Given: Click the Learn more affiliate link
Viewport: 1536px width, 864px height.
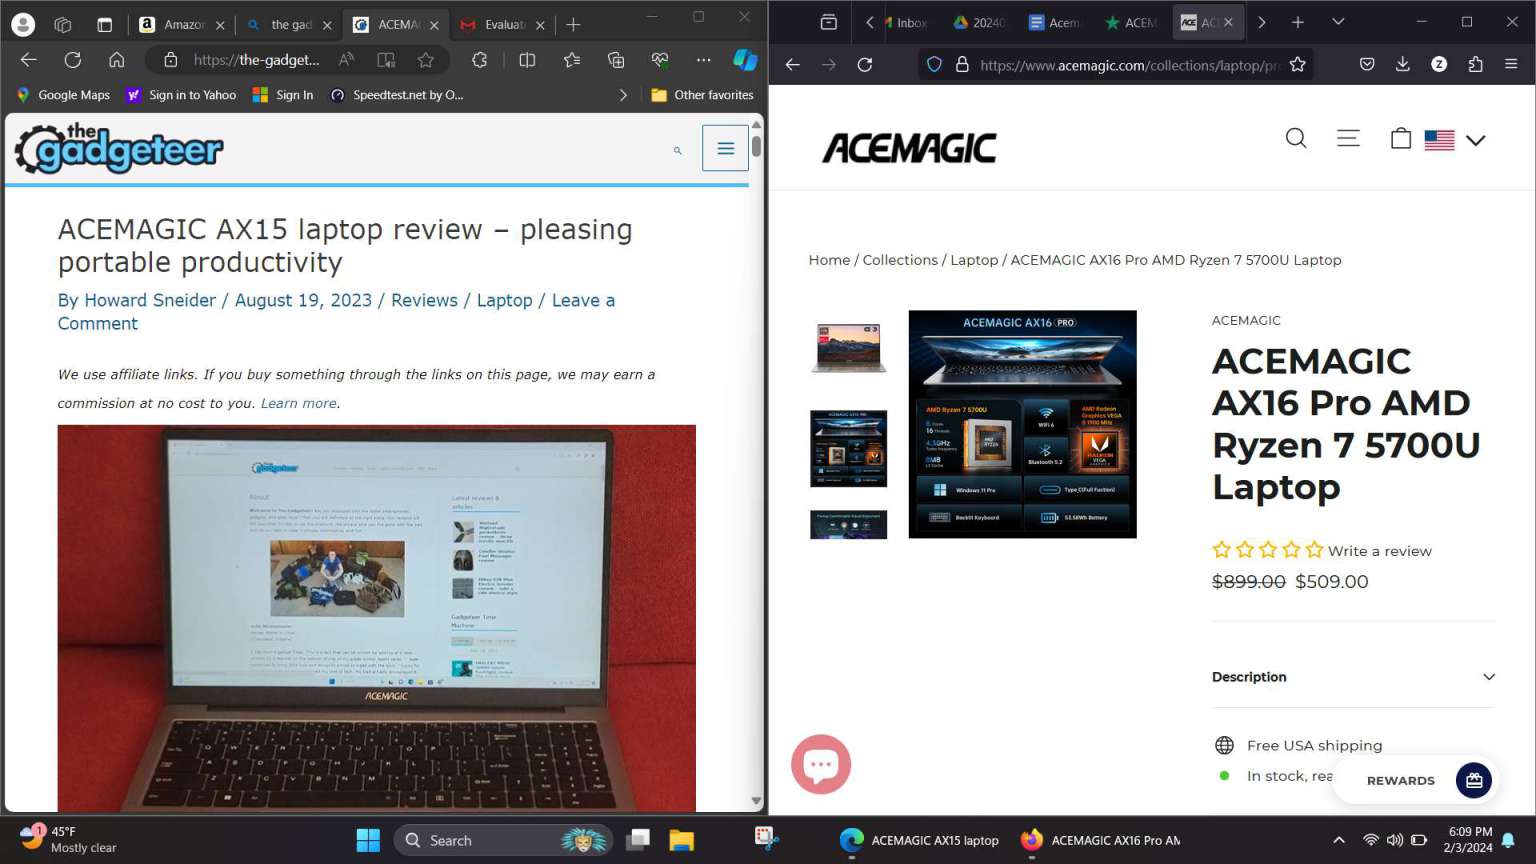Looking at the screenshot, I should tap(297, 403).
